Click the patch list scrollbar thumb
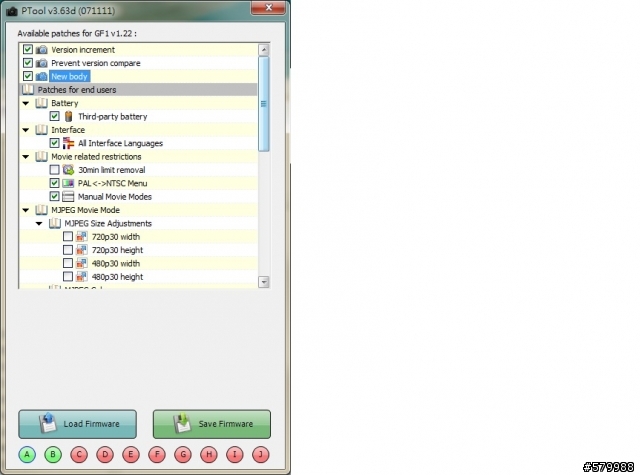640x475 pixels. point(264,104)
